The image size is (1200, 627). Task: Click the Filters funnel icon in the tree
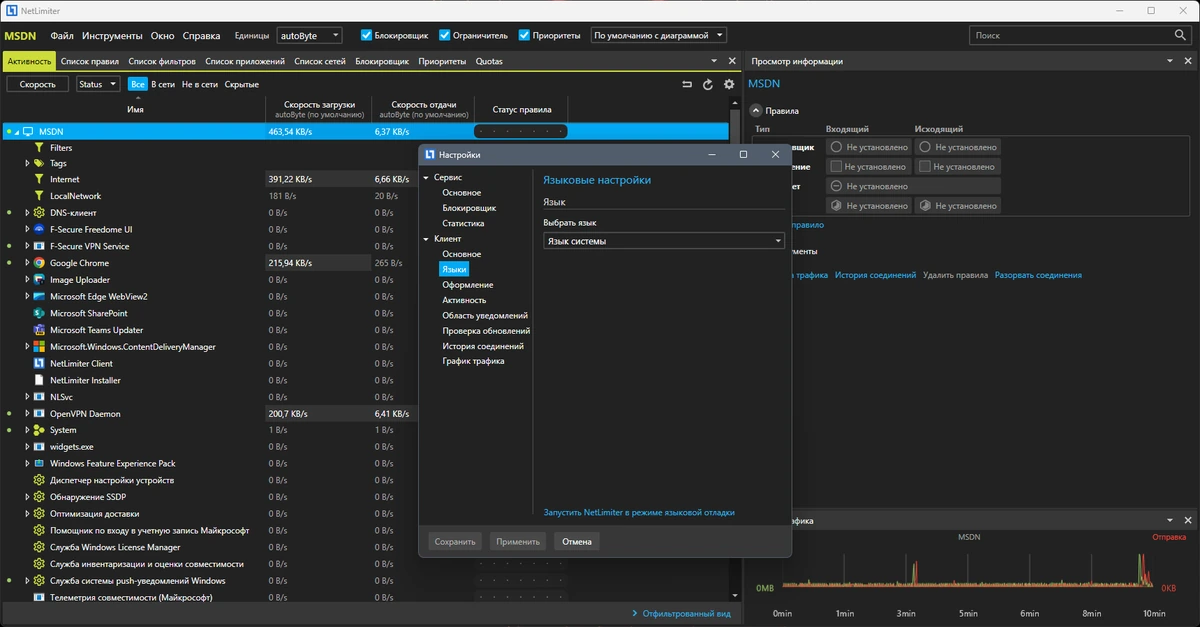pyautogui.click(x=40, y=147)
